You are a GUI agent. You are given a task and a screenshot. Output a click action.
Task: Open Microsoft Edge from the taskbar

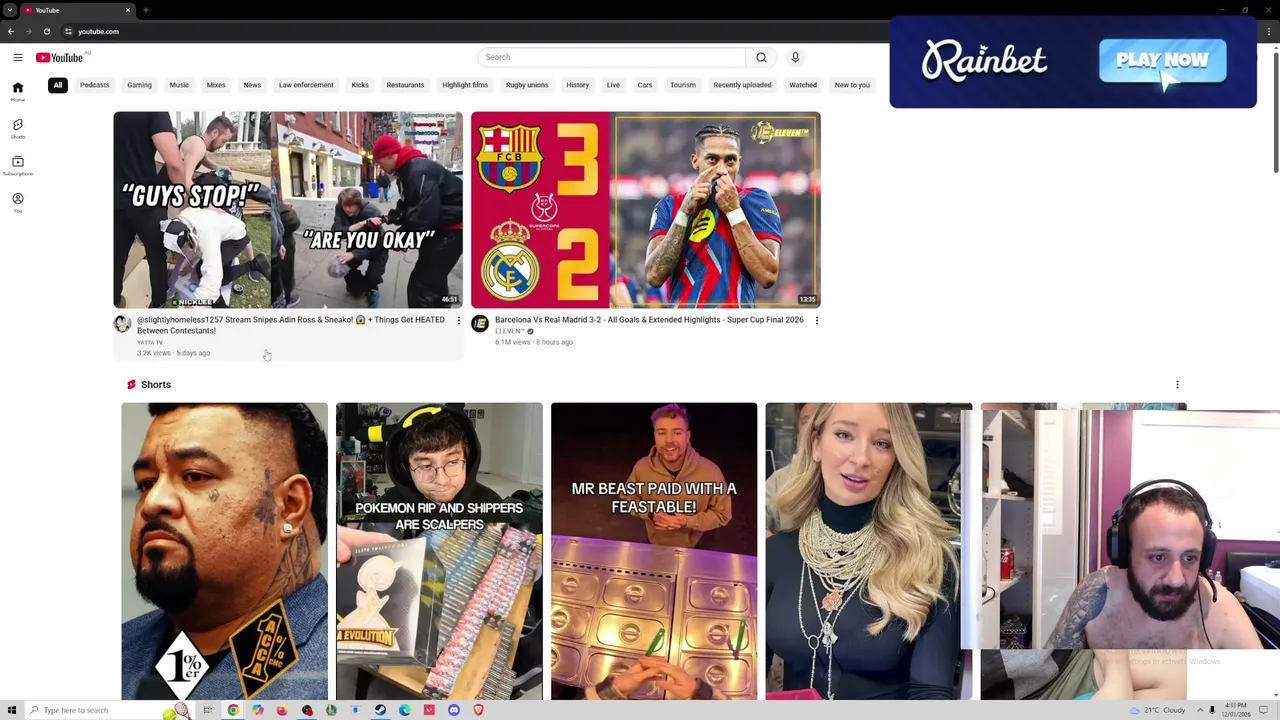(405, 710)
